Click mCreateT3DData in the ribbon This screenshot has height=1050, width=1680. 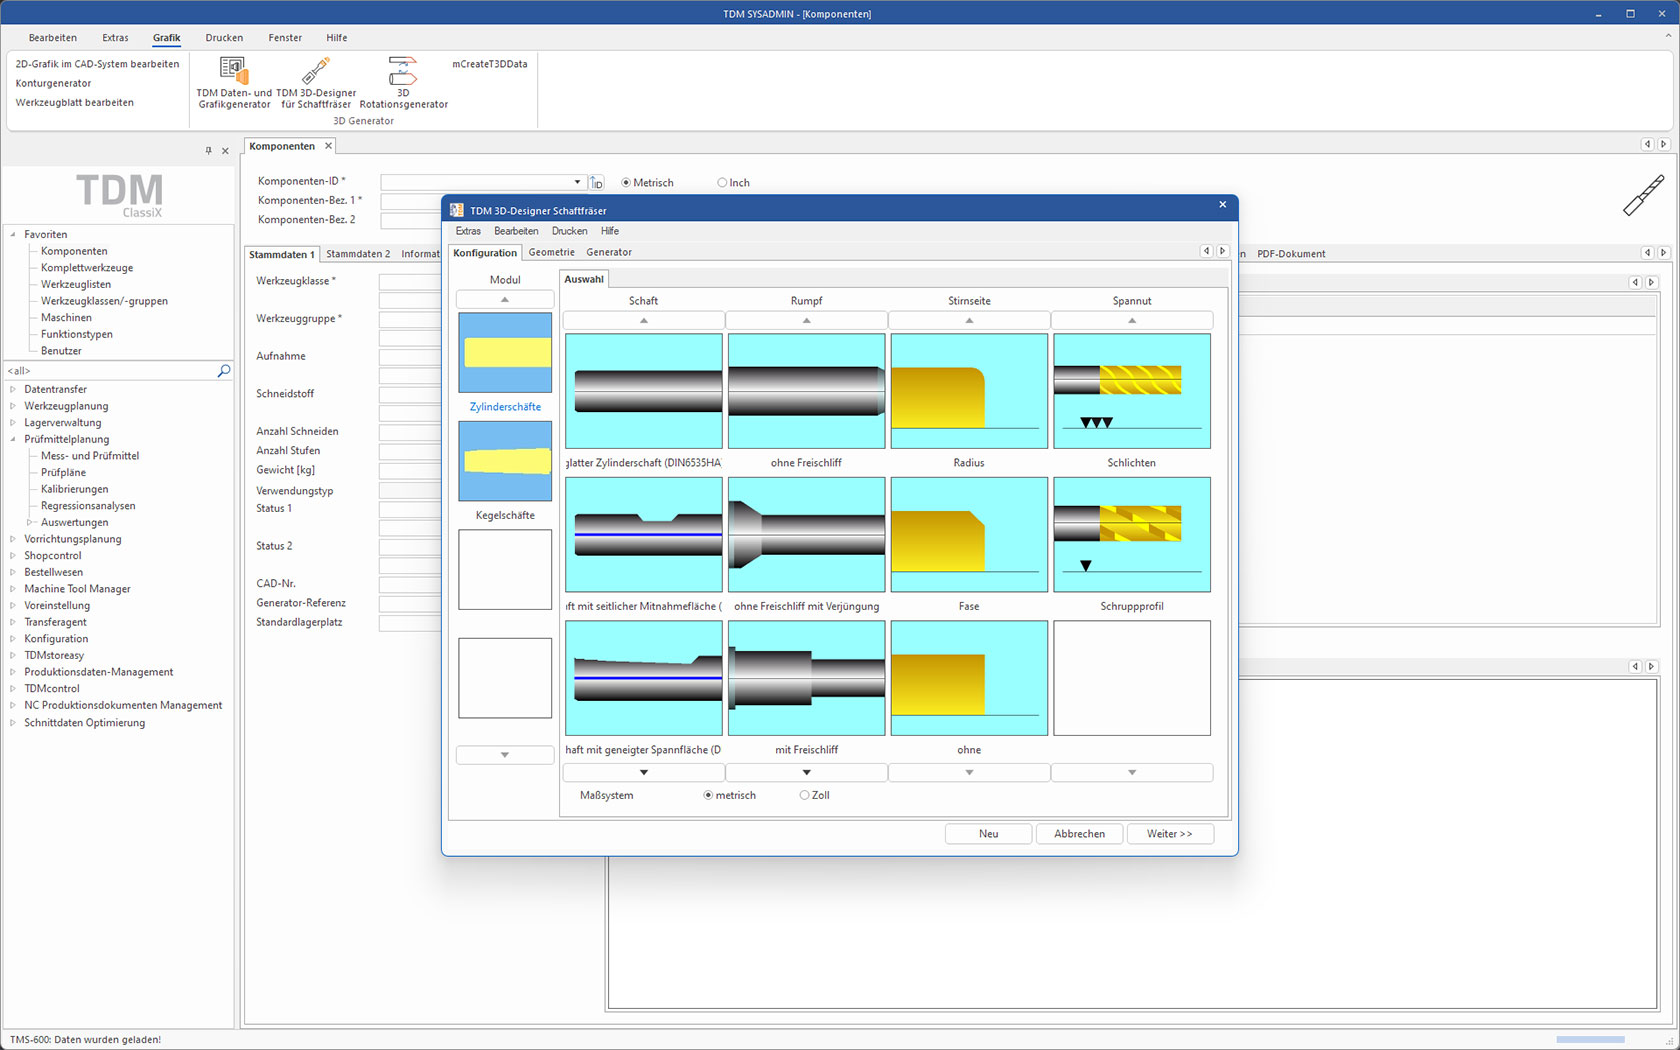coord(490,64)
